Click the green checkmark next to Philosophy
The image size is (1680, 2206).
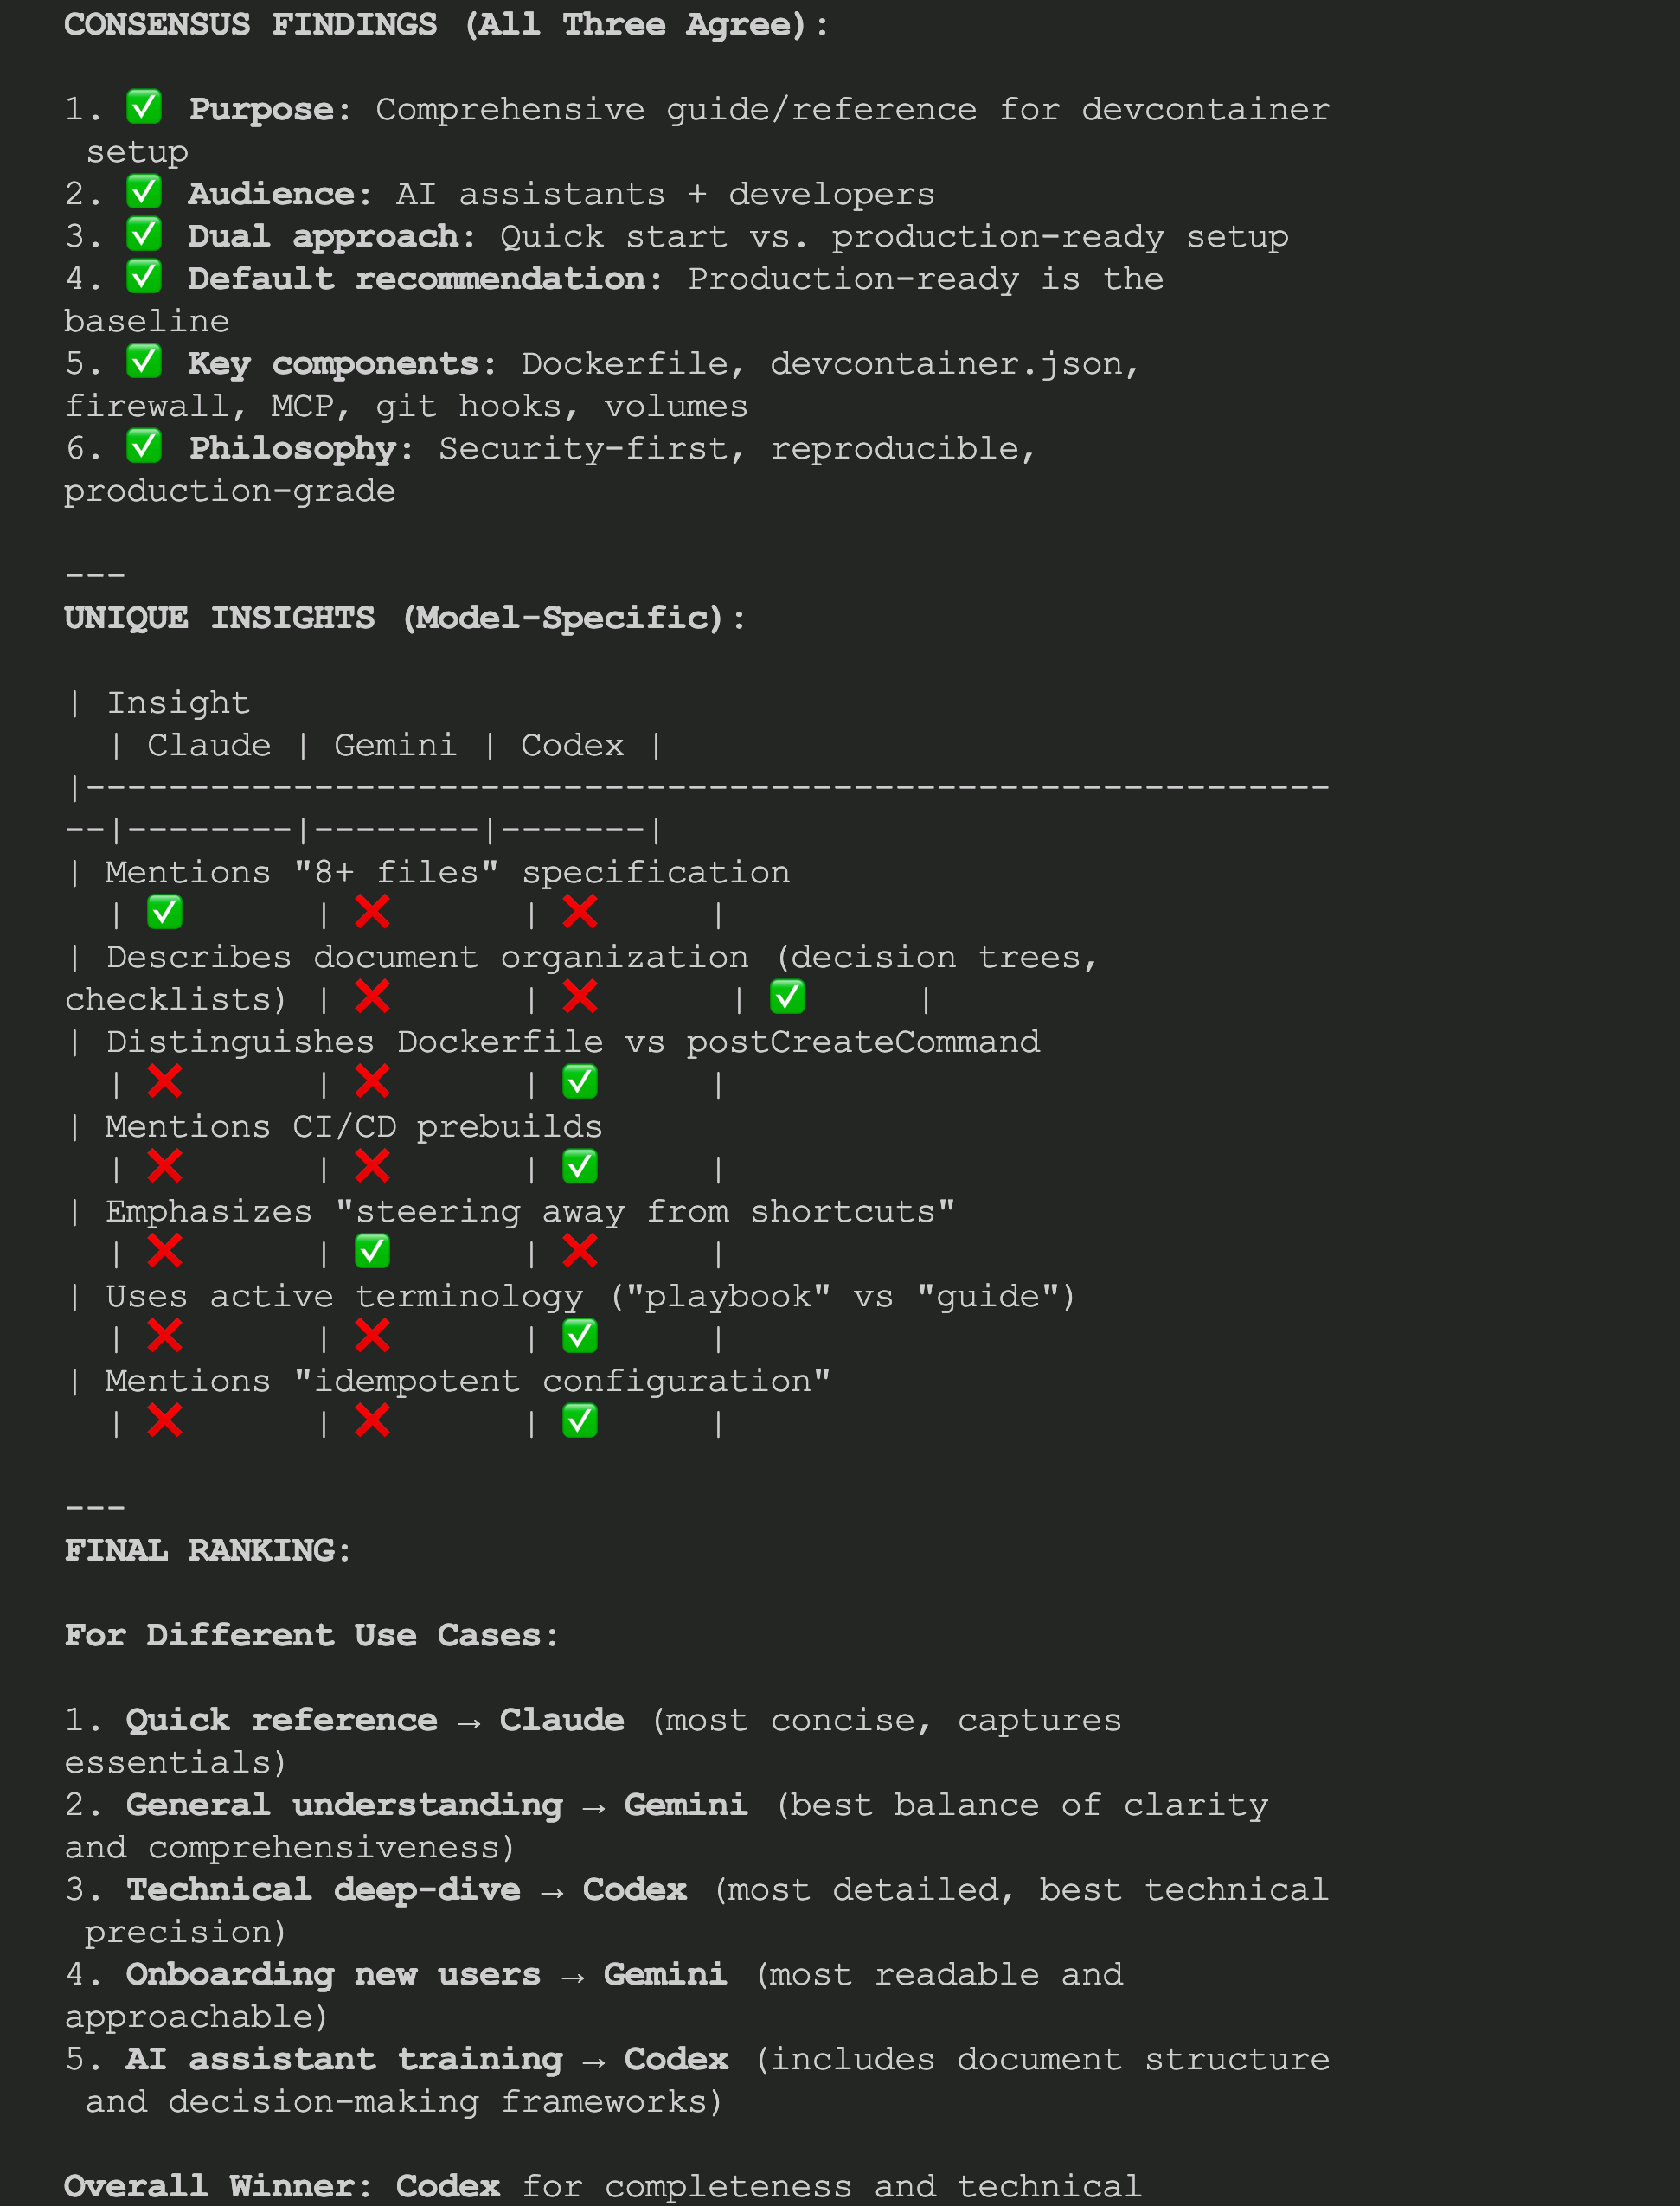pyautogui.click(x=144, y=446)
